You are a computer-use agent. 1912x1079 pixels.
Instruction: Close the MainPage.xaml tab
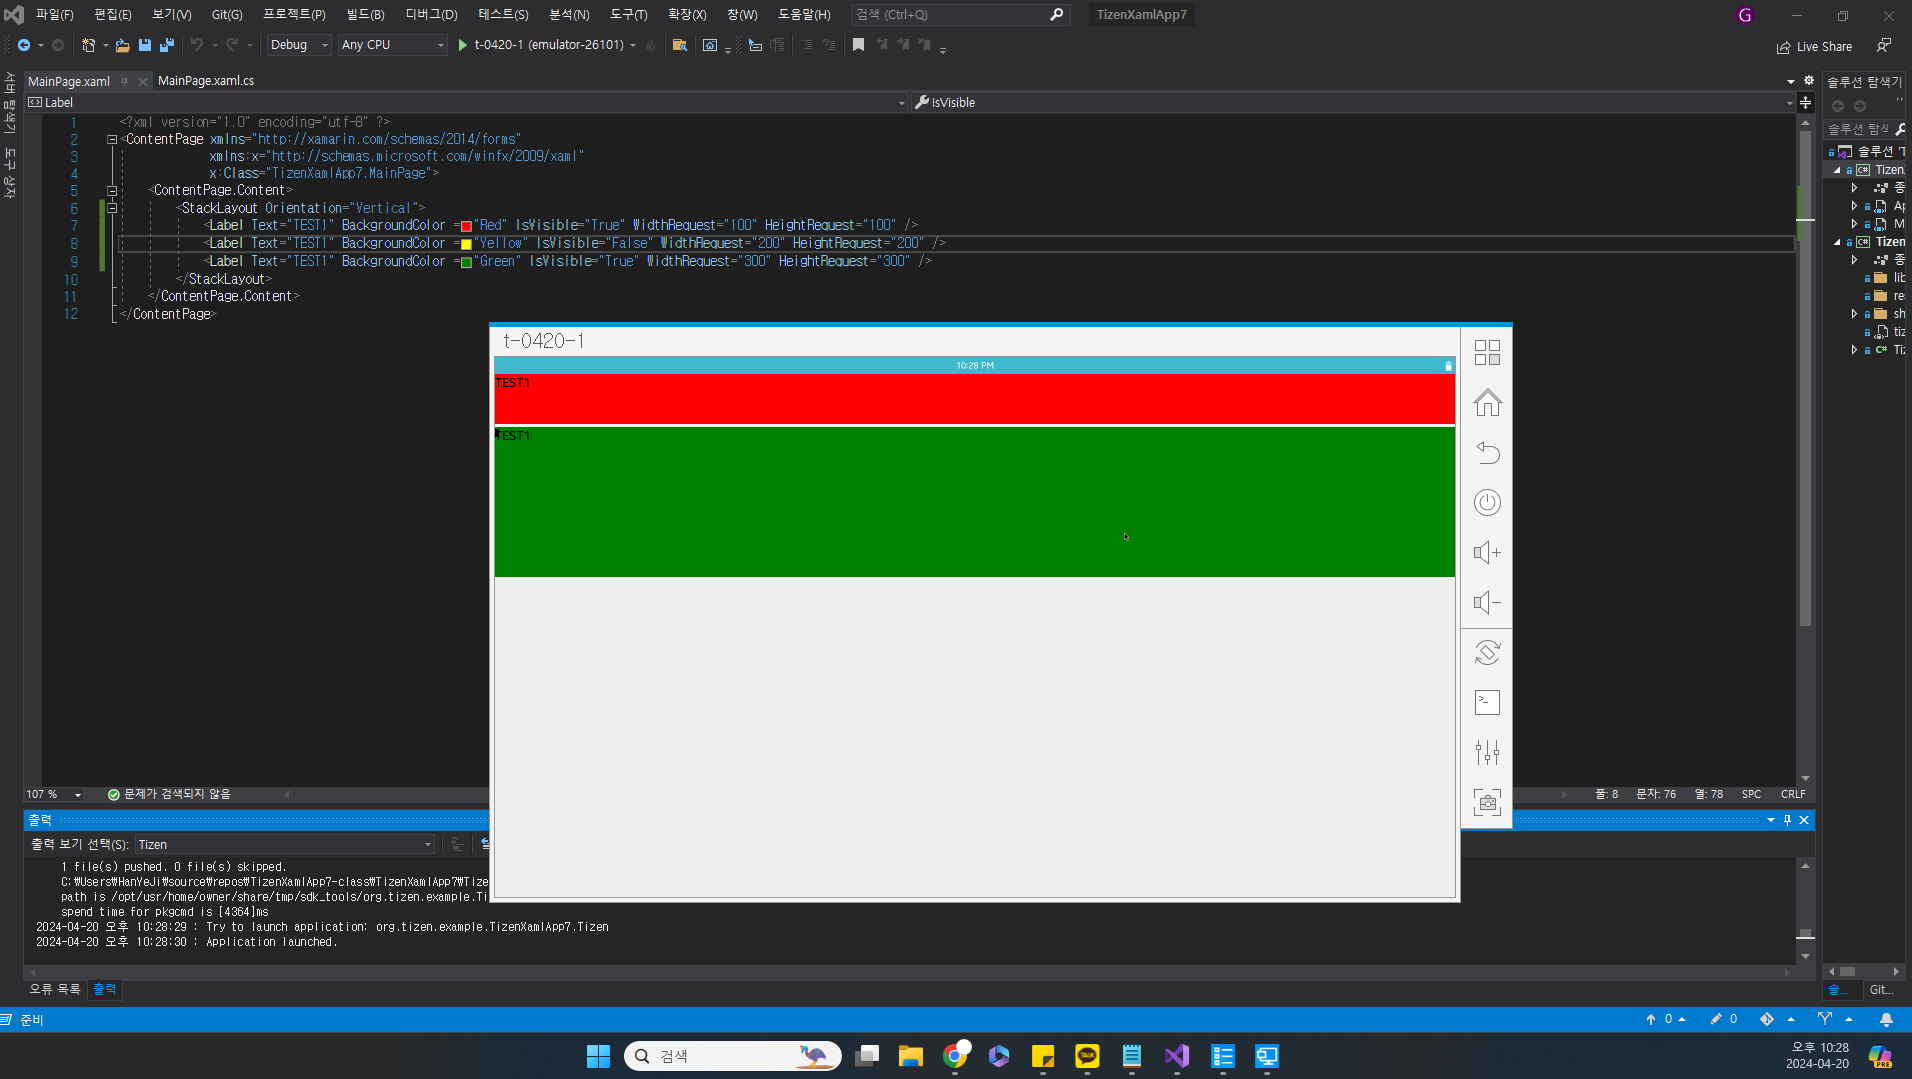[143, 82]
